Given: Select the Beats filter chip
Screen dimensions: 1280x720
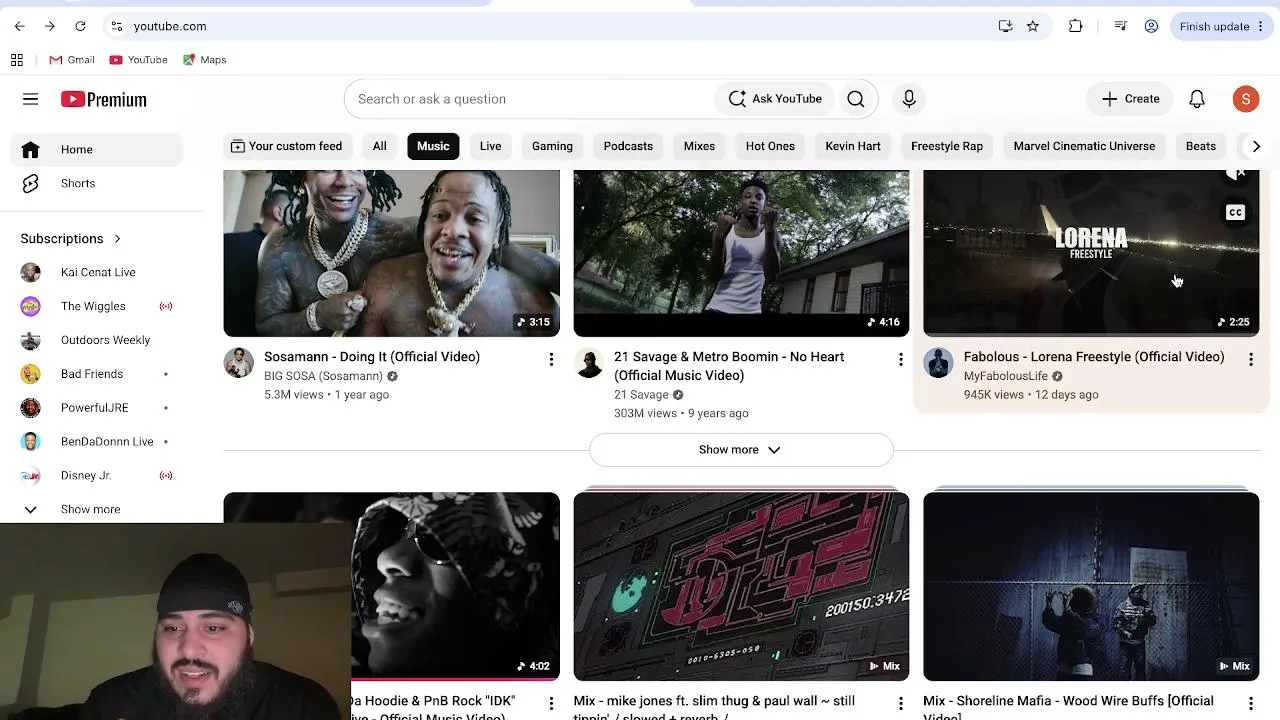Looking at the screenshot, I should click(x=1201, y=146).
